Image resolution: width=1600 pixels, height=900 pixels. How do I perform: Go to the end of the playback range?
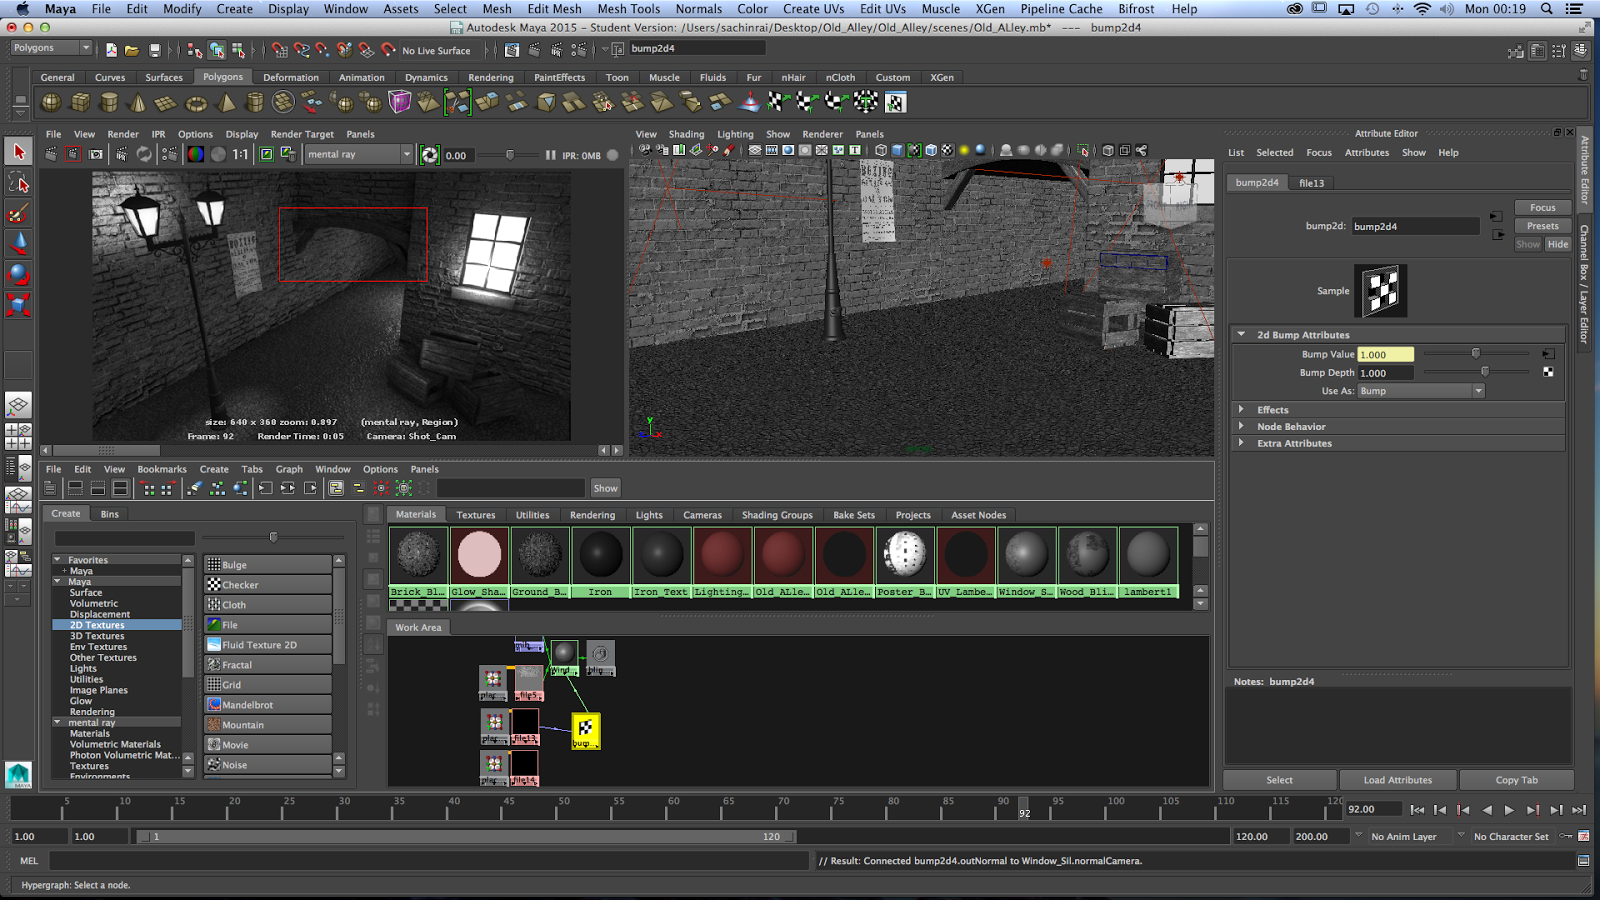[1579, 810]
